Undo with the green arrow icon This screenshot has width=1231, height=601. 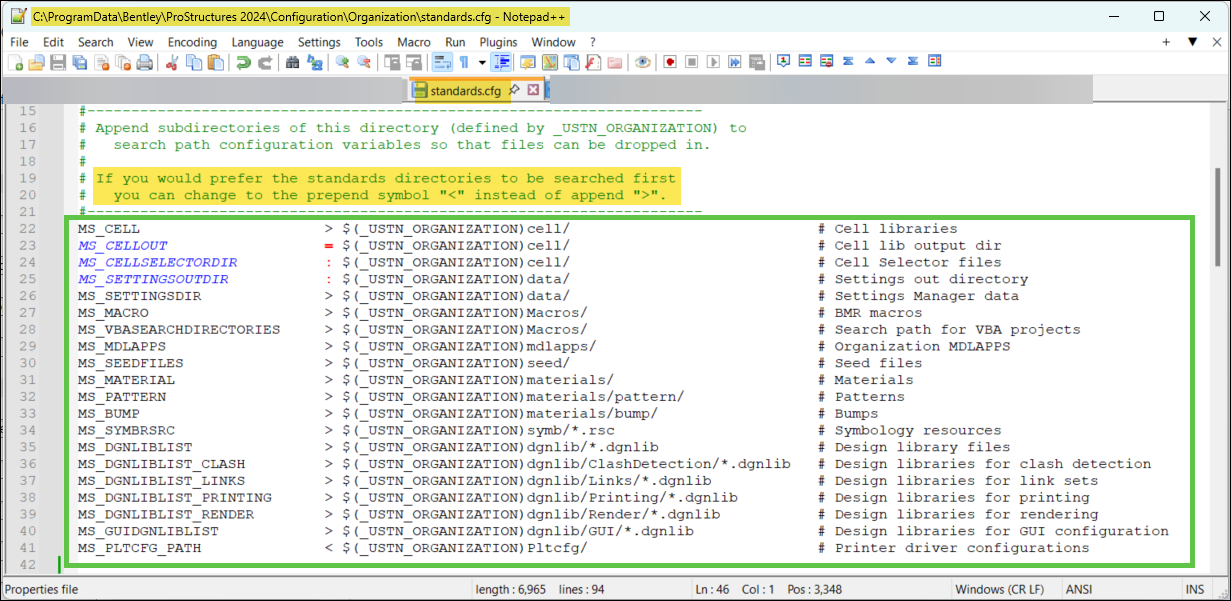coord(243,62)
